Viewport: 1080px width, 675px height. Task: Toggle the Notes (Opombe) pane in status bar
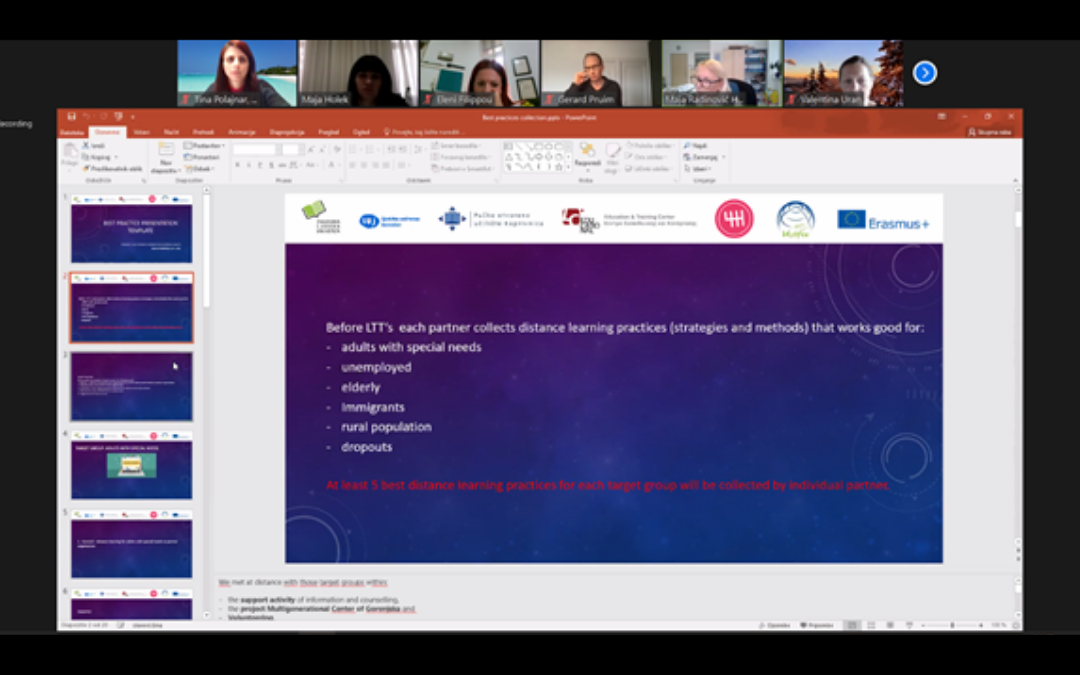pyautogui.click(x=773, y=625)
